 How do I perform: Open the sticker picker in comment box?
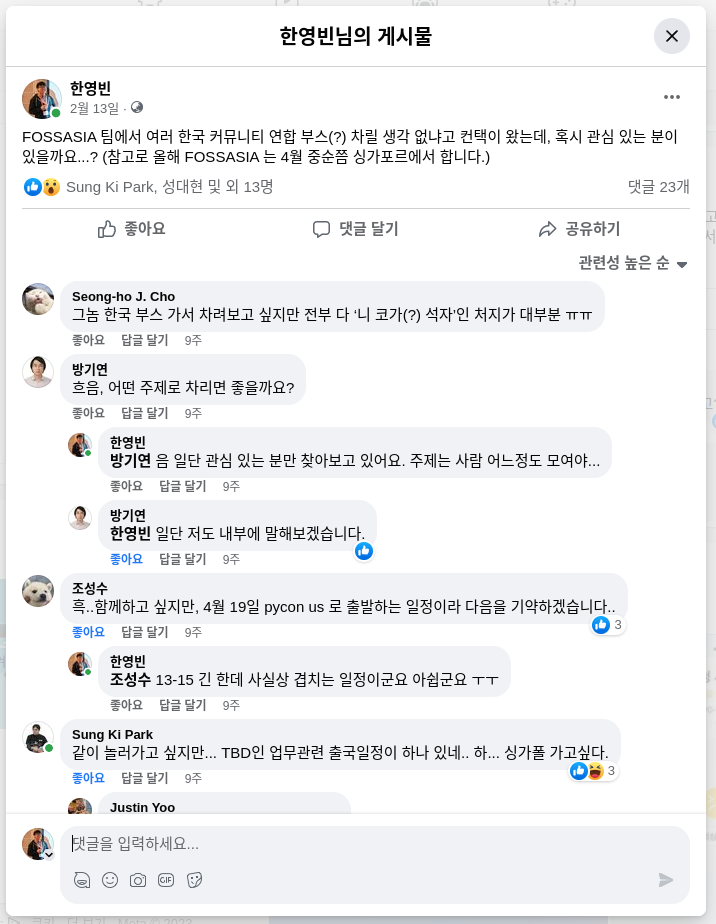(x=194, y=880)
